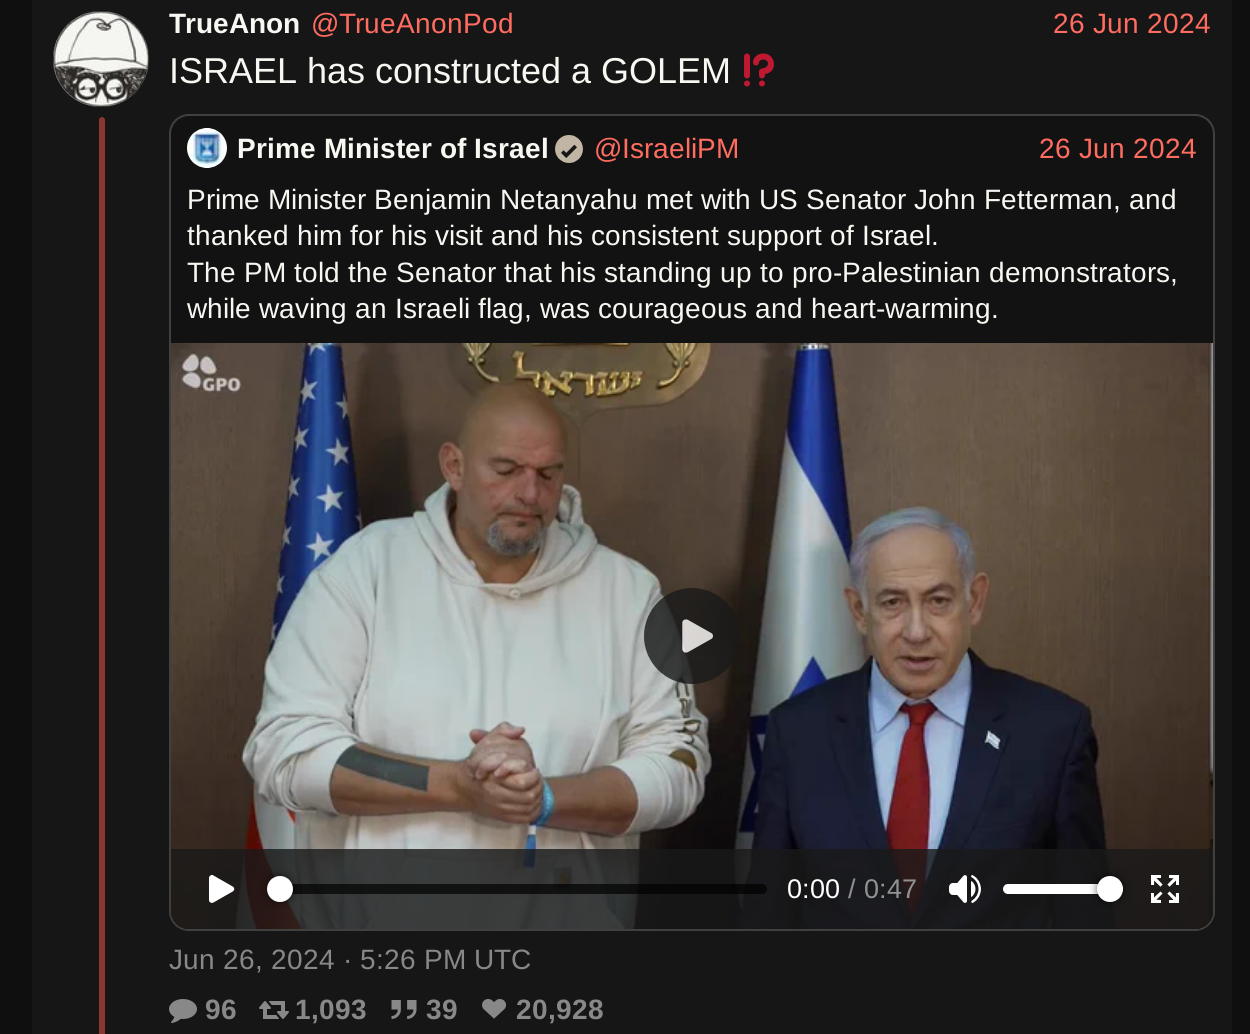The height and width of the screenshot is (1034, 1250).
Task: Start video with bottom play icon
Action: [x=221, y=889]
